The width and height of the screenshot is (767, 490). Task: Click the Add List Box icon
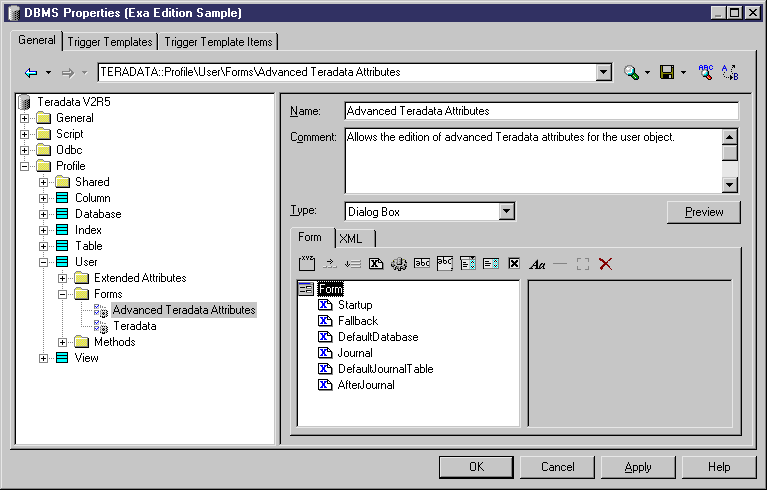coord(491,264)
